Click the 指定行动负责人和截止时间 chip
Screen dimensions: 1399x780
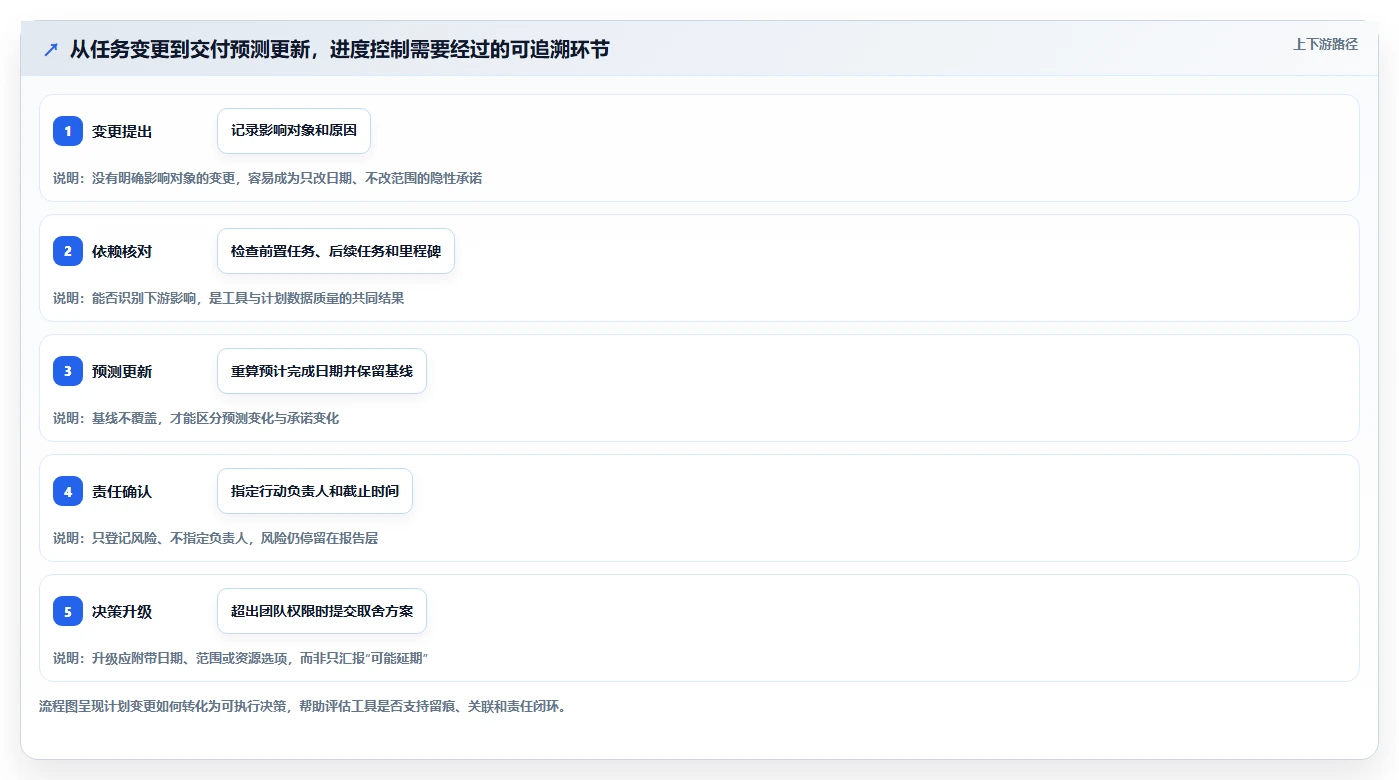[315, 491]
